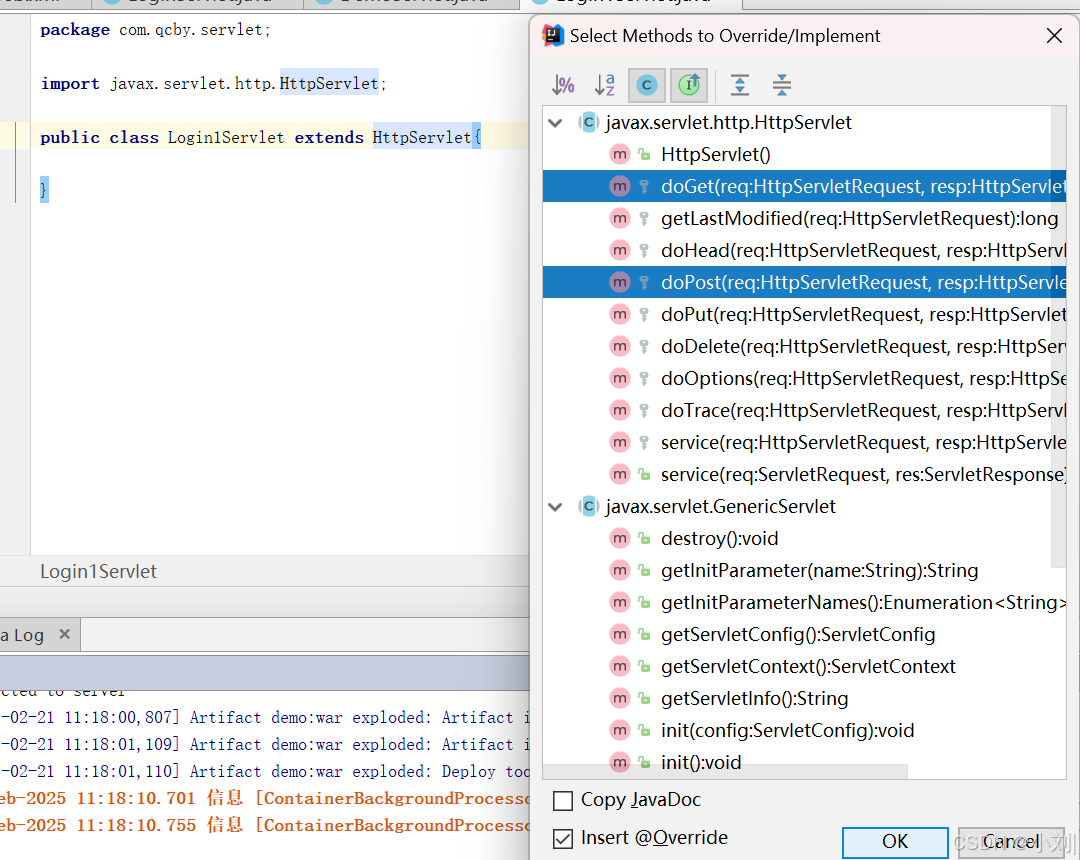Click protected key icon beside doPut
1080x860 pixels.
coord(643,315)
